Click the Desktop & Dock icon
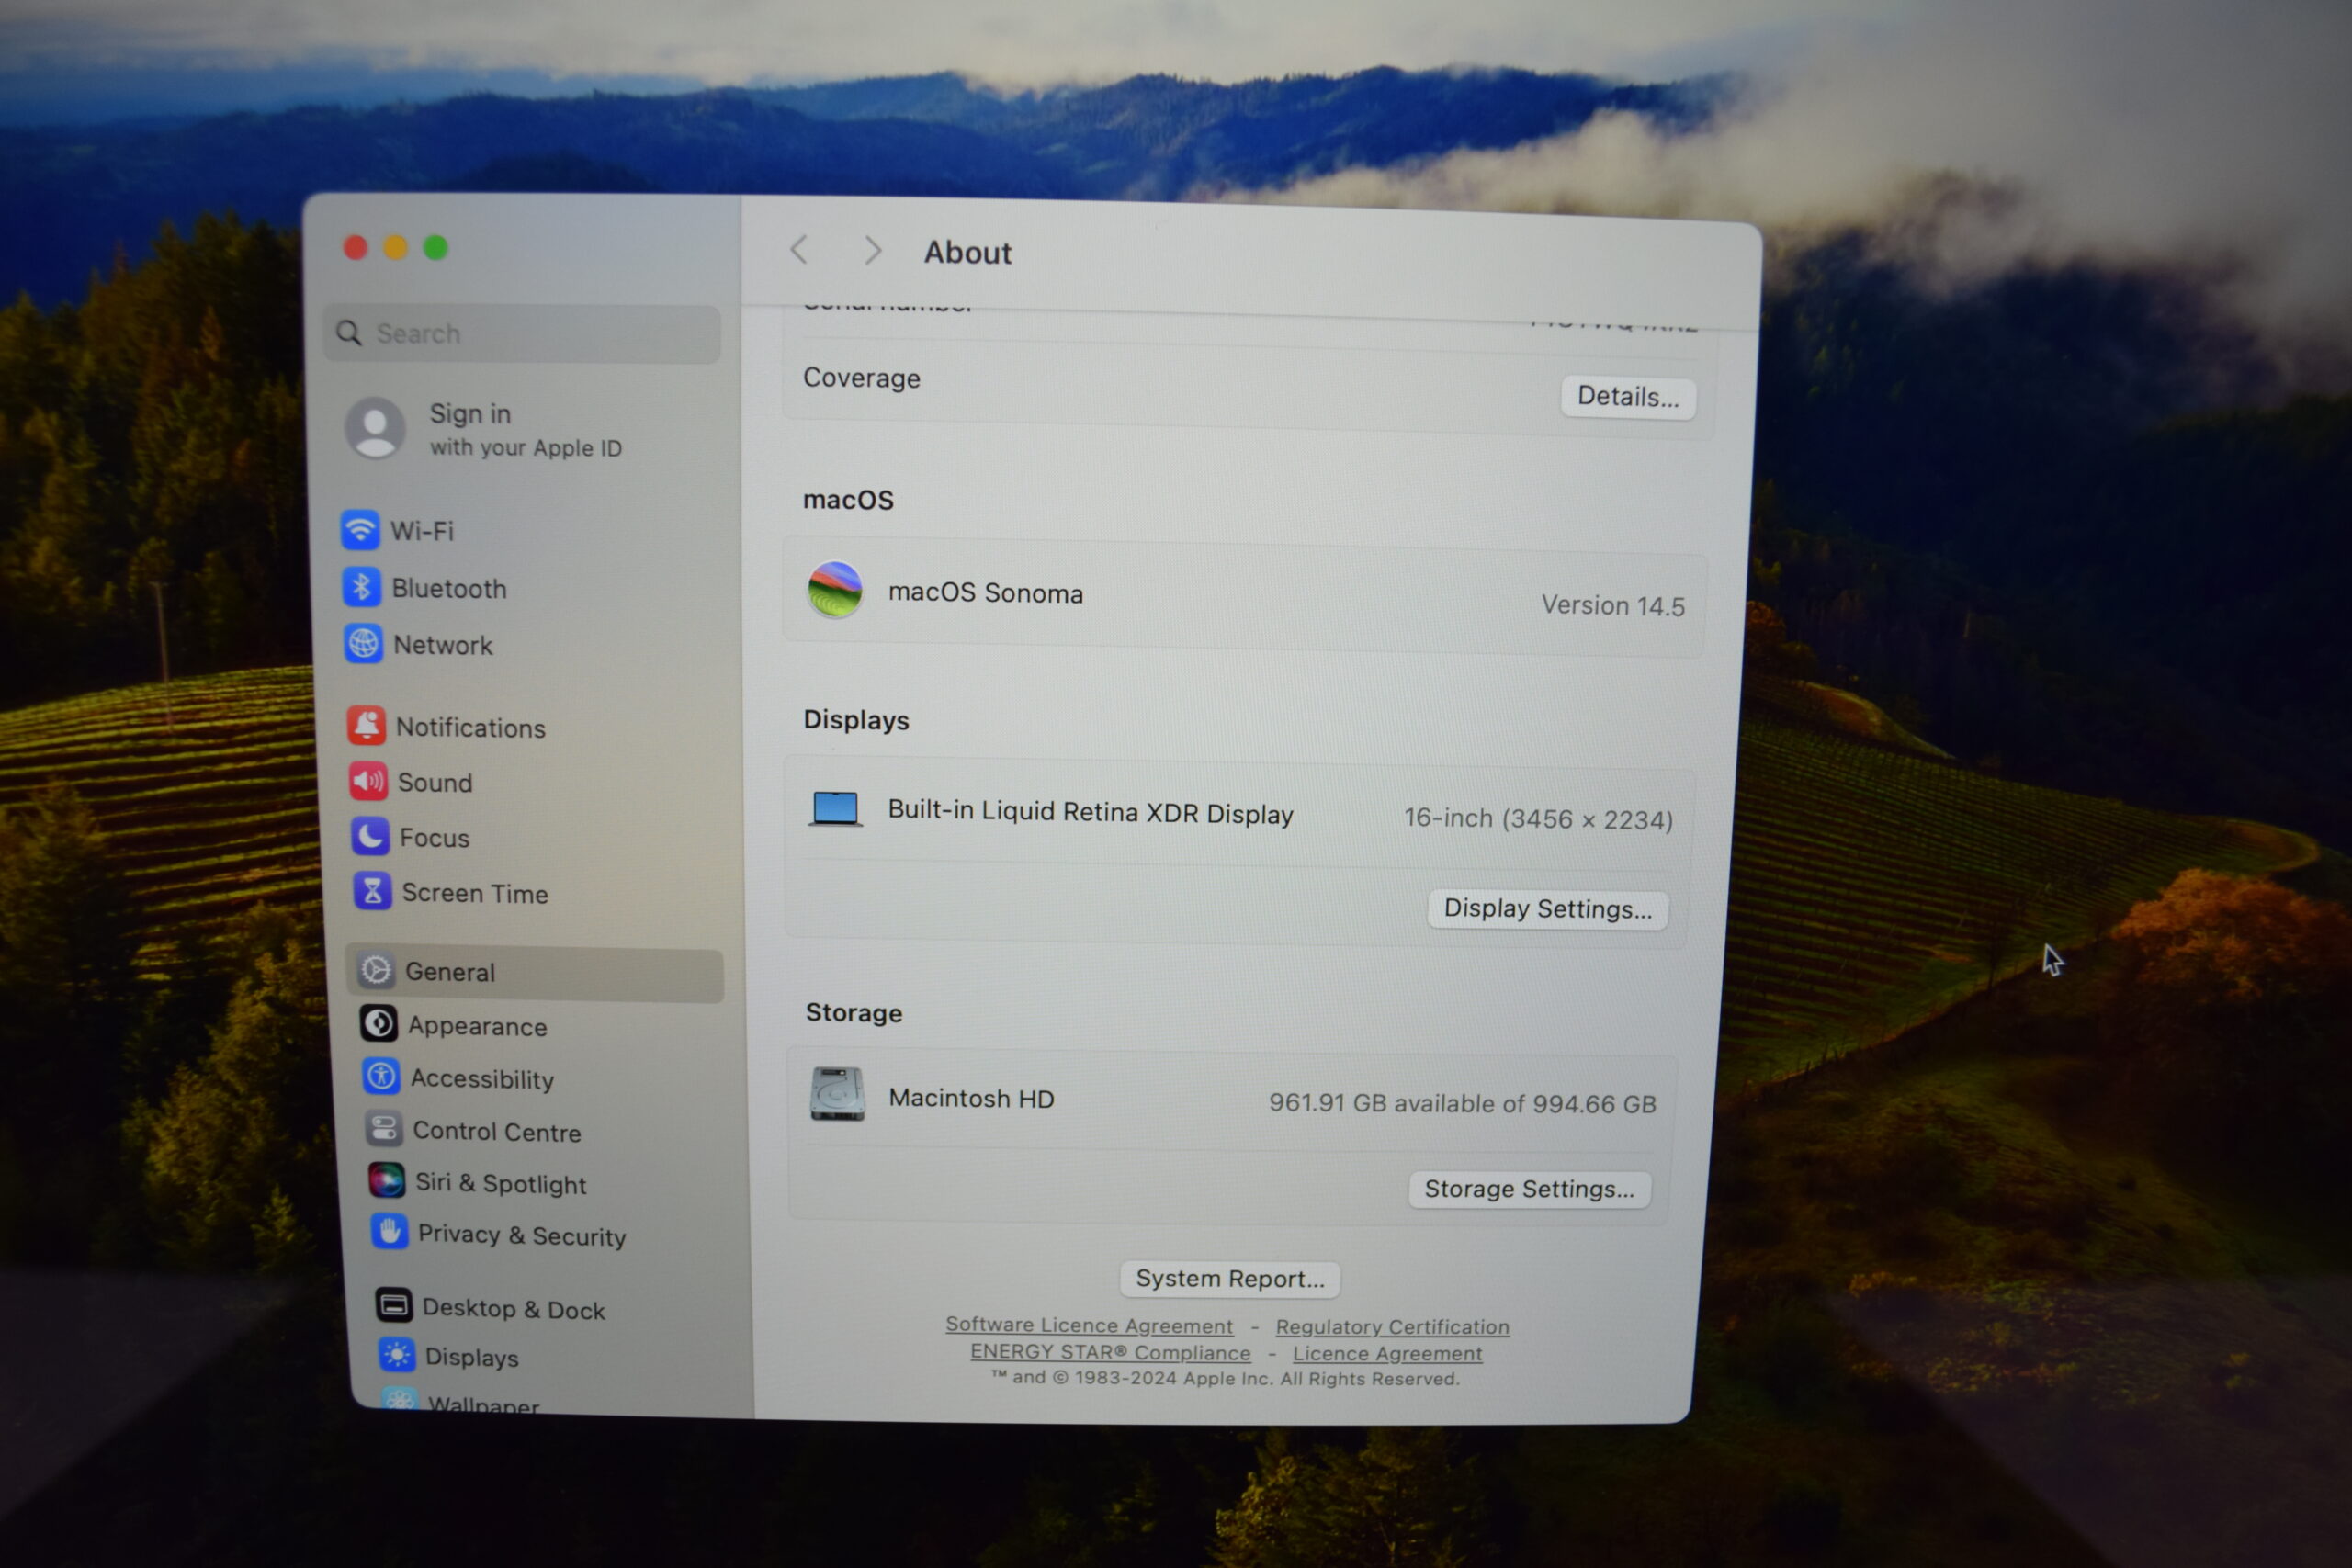The width and height of the screenshot is (2352, 1568). (394, 1305)
